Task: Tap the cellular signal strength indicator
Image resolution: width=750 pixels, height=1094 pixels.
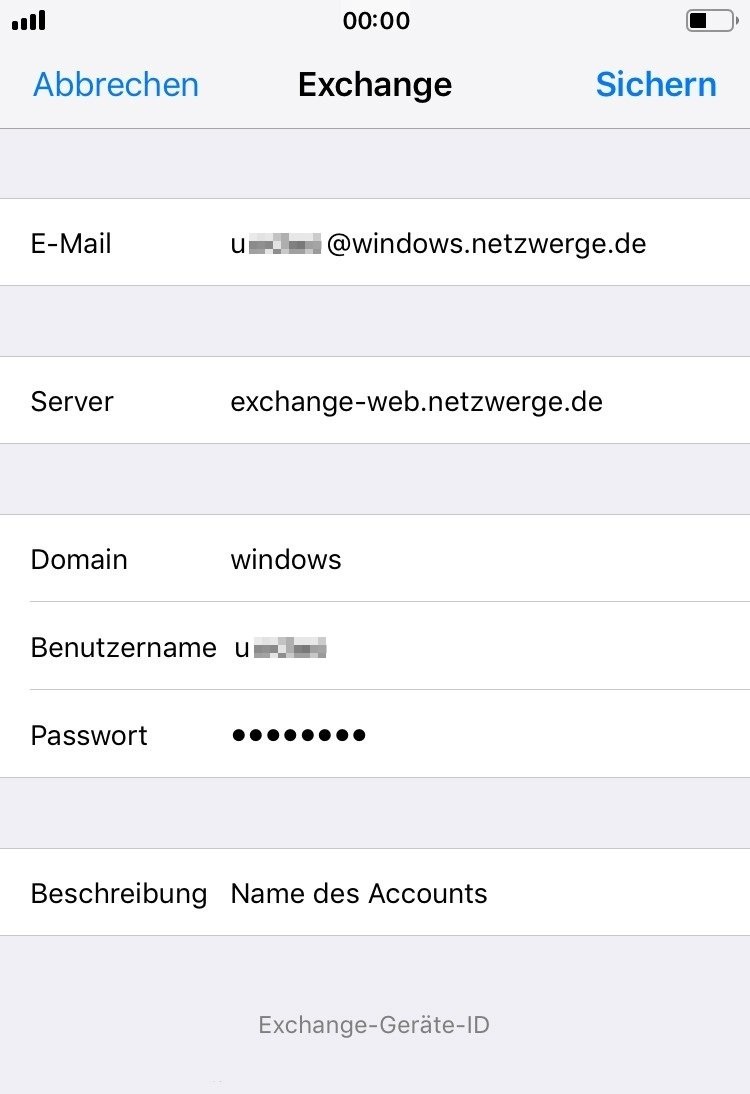Action: point(27,19)
